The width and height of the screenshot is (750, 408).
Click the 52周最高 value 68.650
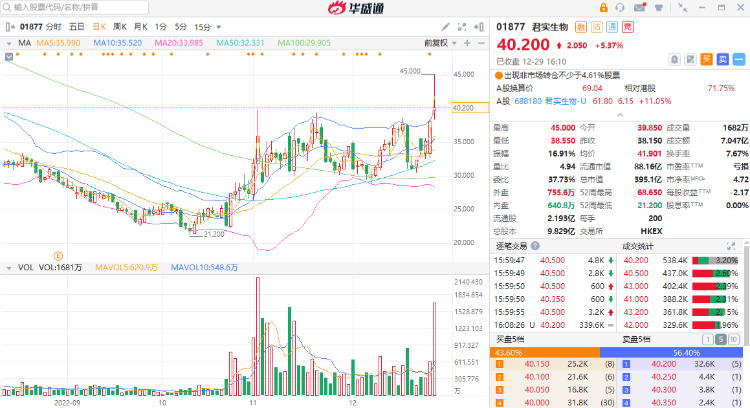tap(650, 192)
